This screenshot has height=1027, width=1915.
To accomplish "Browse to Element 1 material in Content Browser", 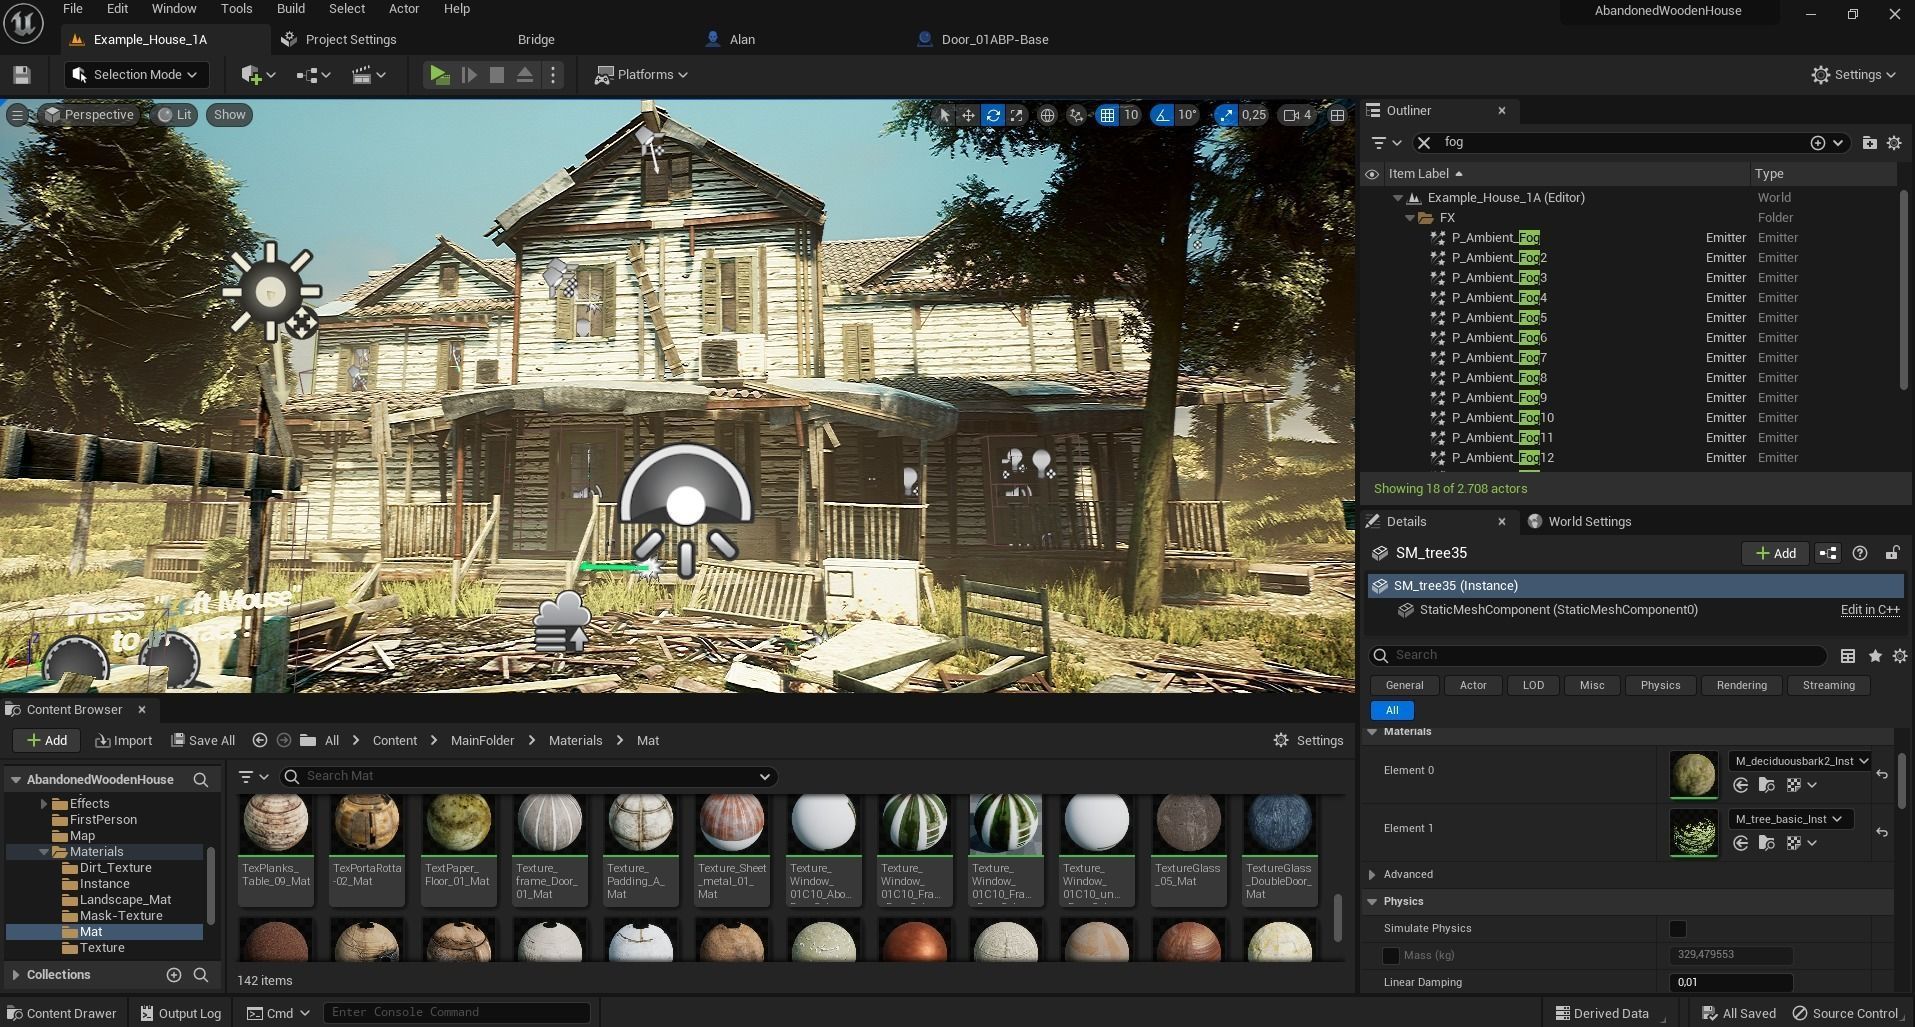I will [x=1766, y=843].
